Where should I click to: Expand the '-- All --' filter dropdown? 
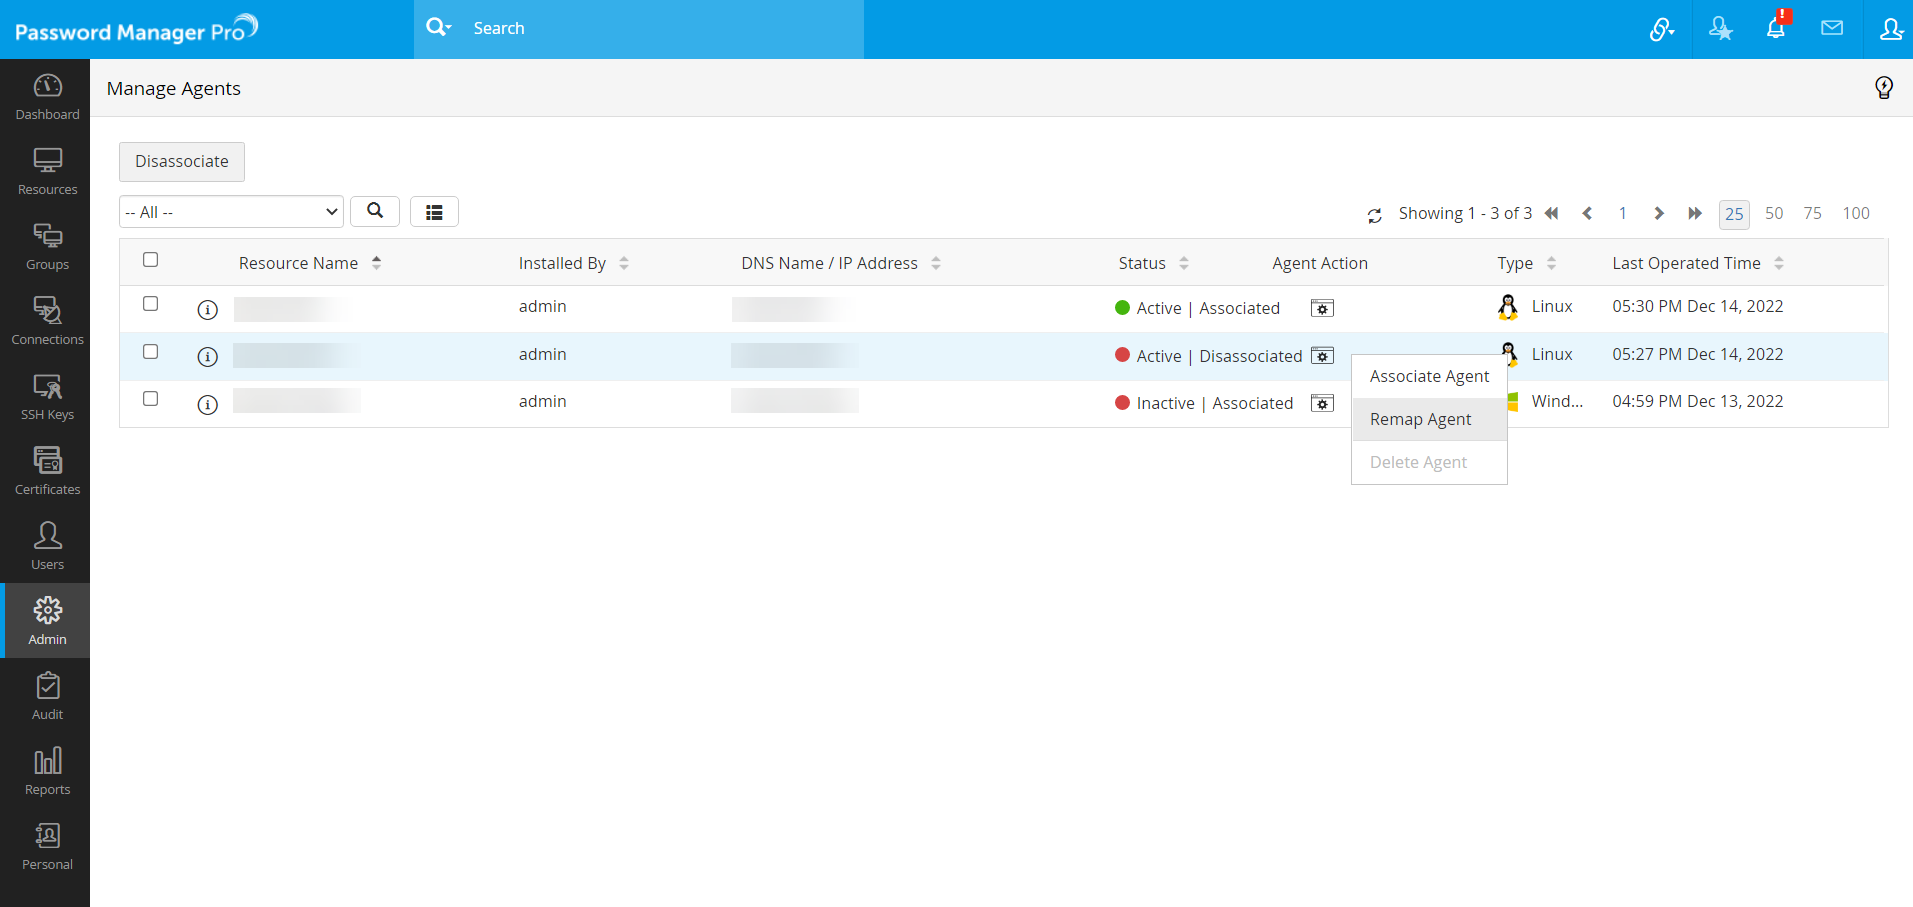click(x=231, y=212)
